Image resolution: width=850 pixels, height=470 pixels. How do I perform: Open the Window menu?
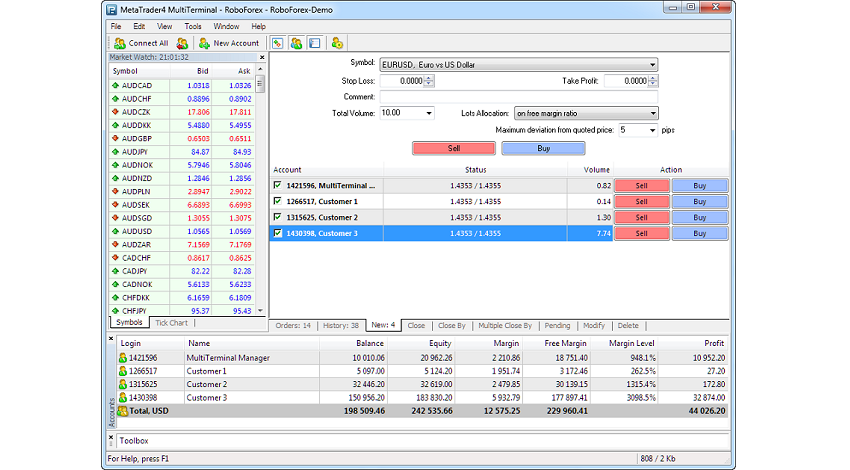pos(226,26)
